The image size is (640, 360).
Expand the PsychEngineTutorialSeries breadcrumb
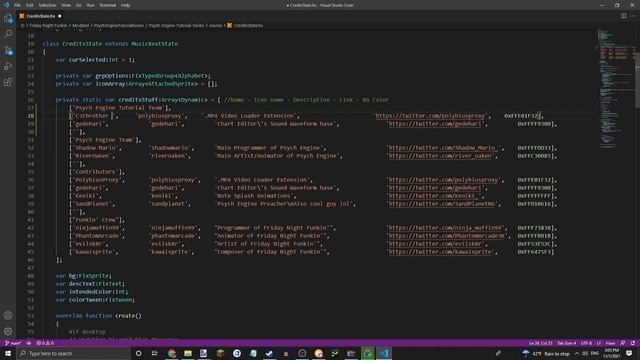tap(119, 25)
